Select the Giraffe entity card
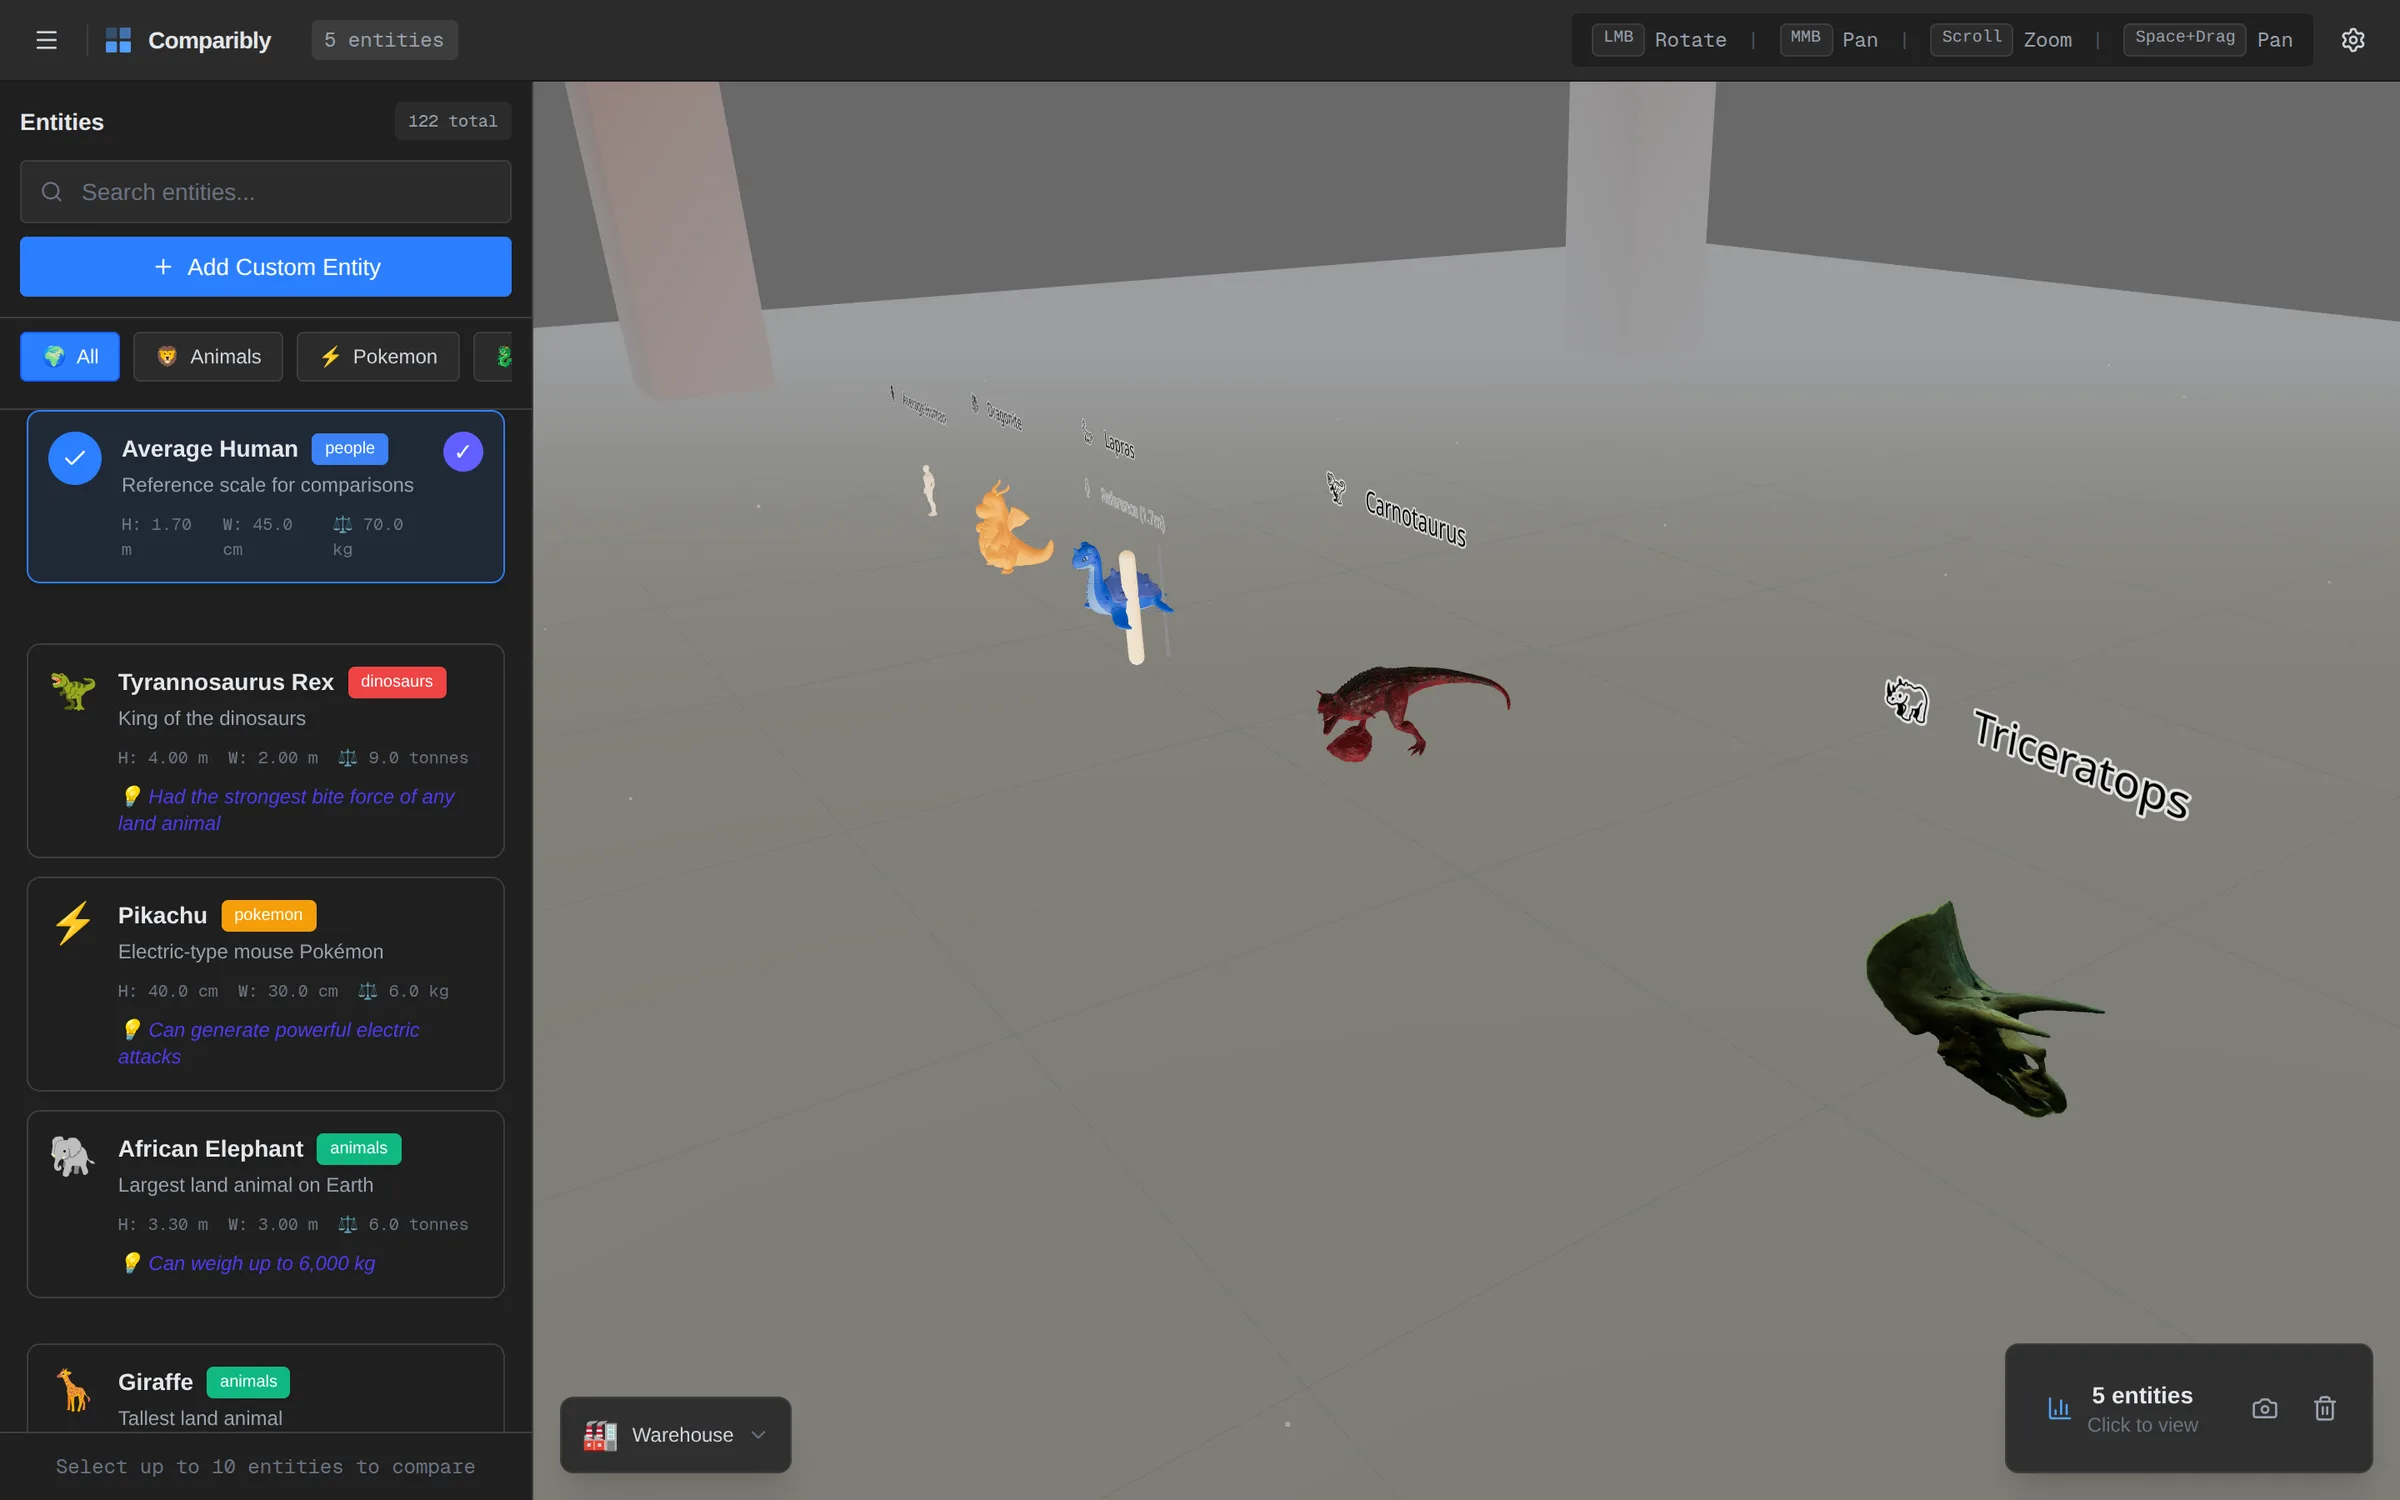The image size is (2400, 1500). 265,1388
